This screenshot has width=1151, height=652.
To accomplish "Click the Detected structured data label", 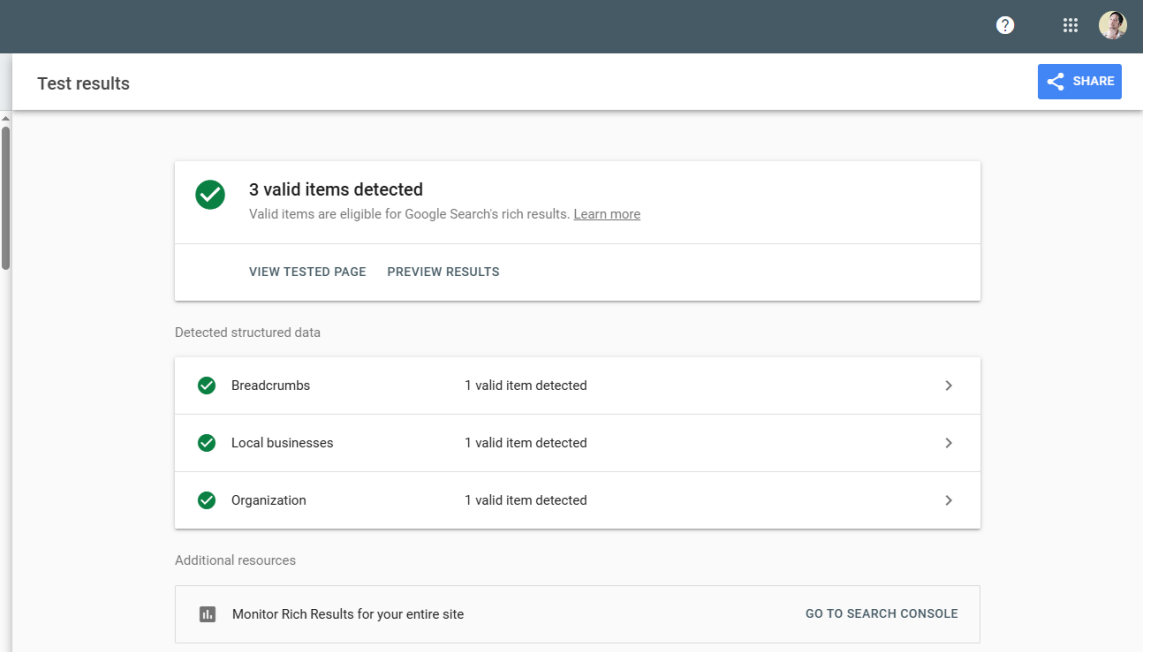I will pyautogui.click(x=247, y=333).
